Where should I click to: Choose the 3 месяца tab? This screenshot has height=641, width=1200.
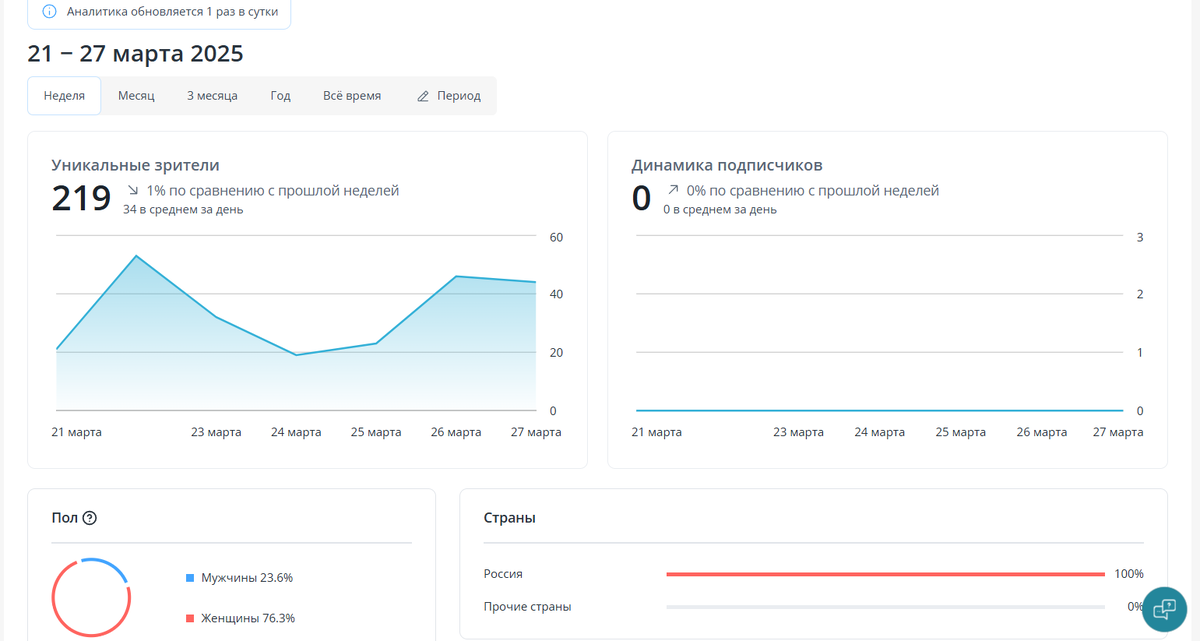coord(212,96)
